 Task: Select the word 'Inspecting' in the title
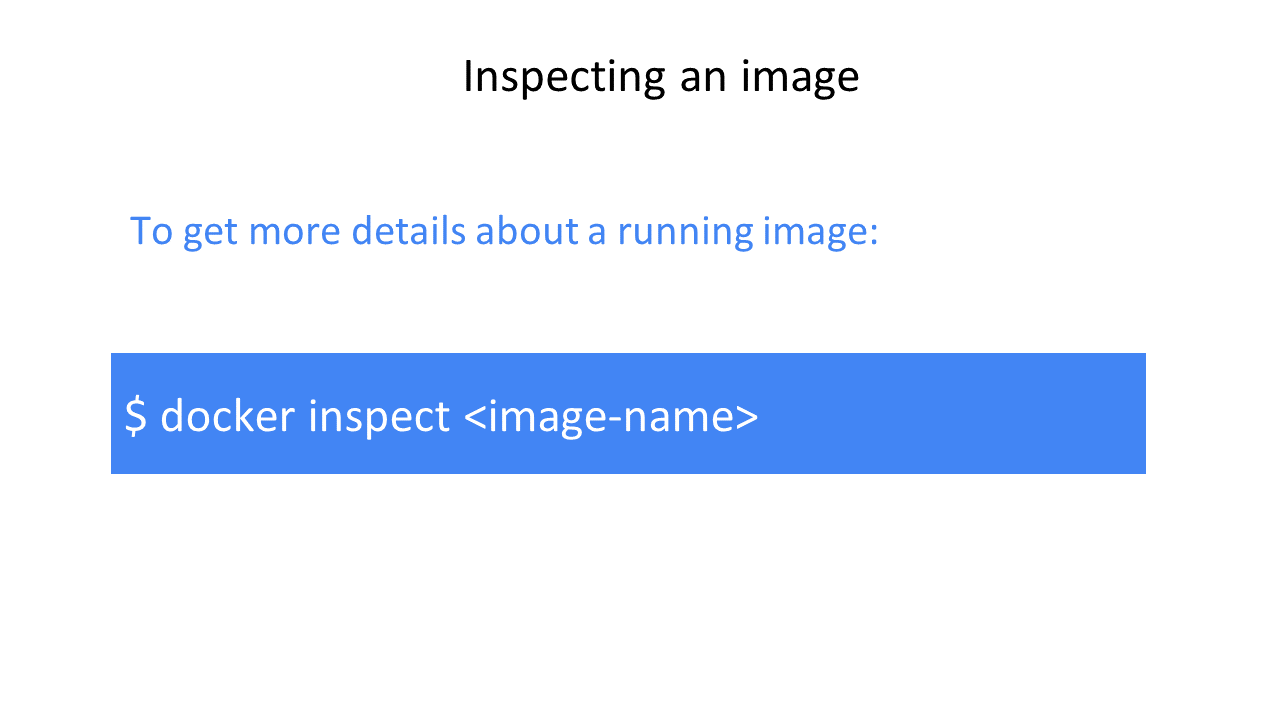[564, 77]
